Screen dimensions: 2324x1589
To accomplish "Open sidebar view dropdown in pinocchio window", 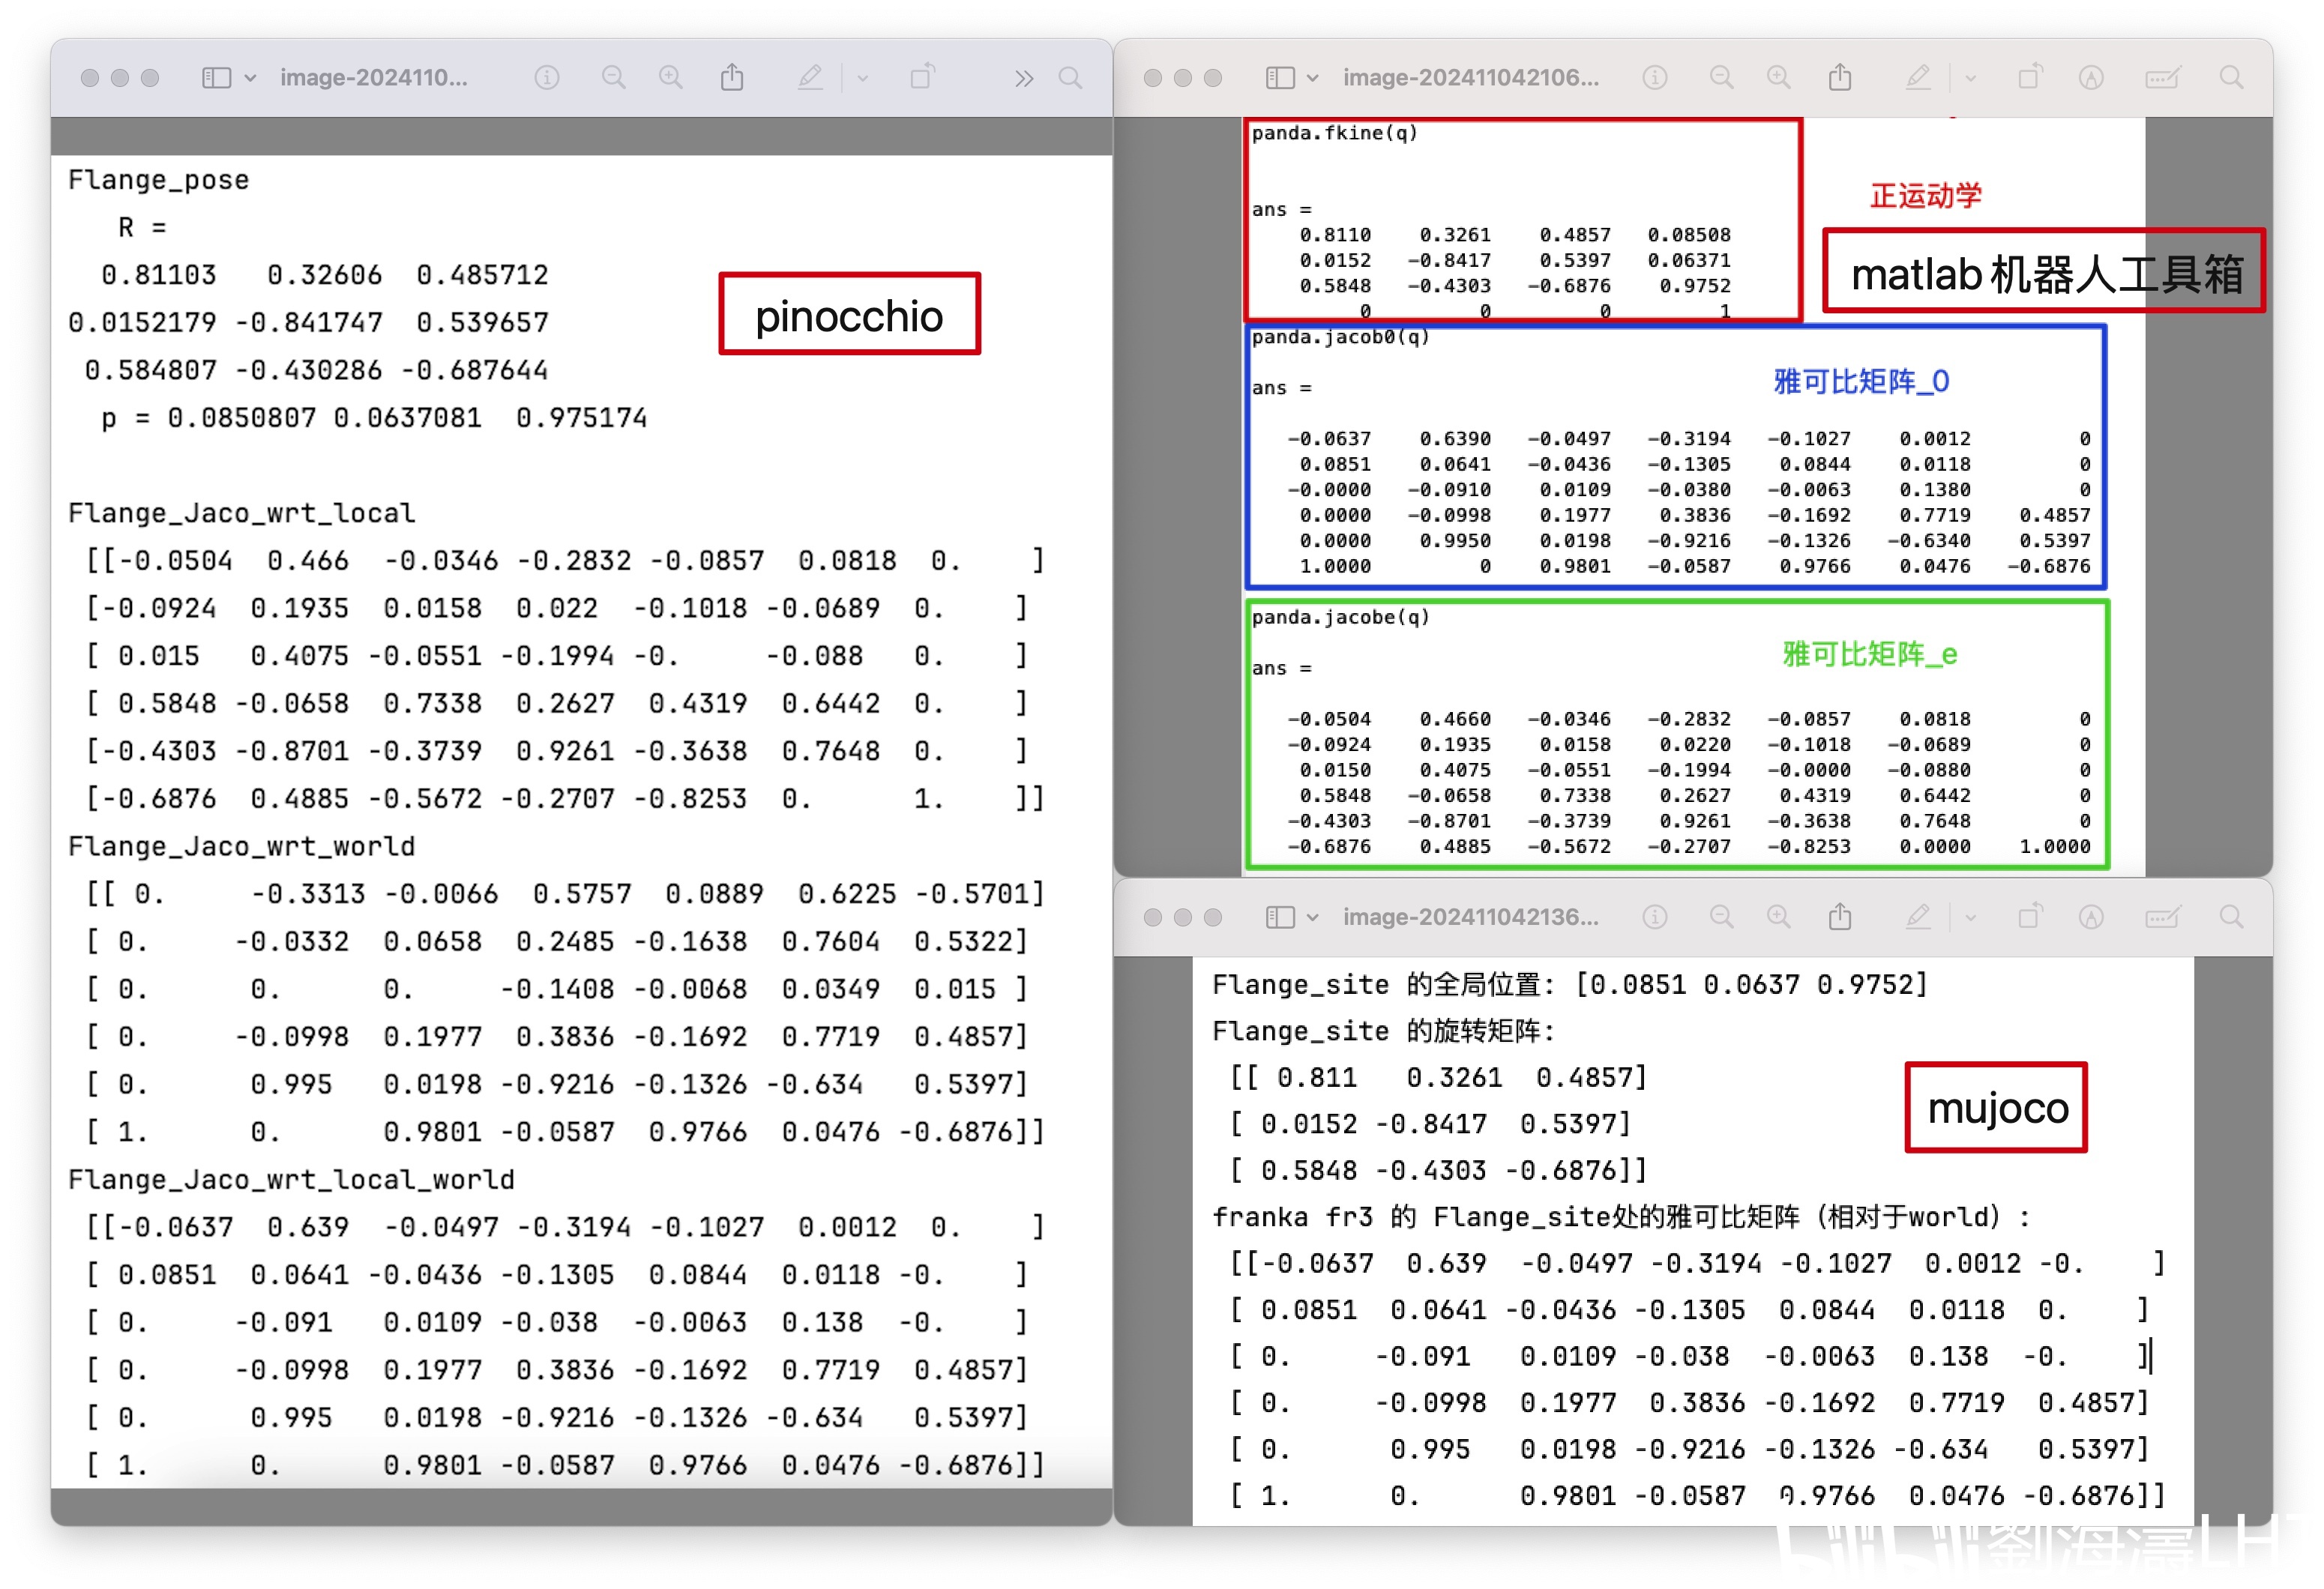I will pos(250,78).
